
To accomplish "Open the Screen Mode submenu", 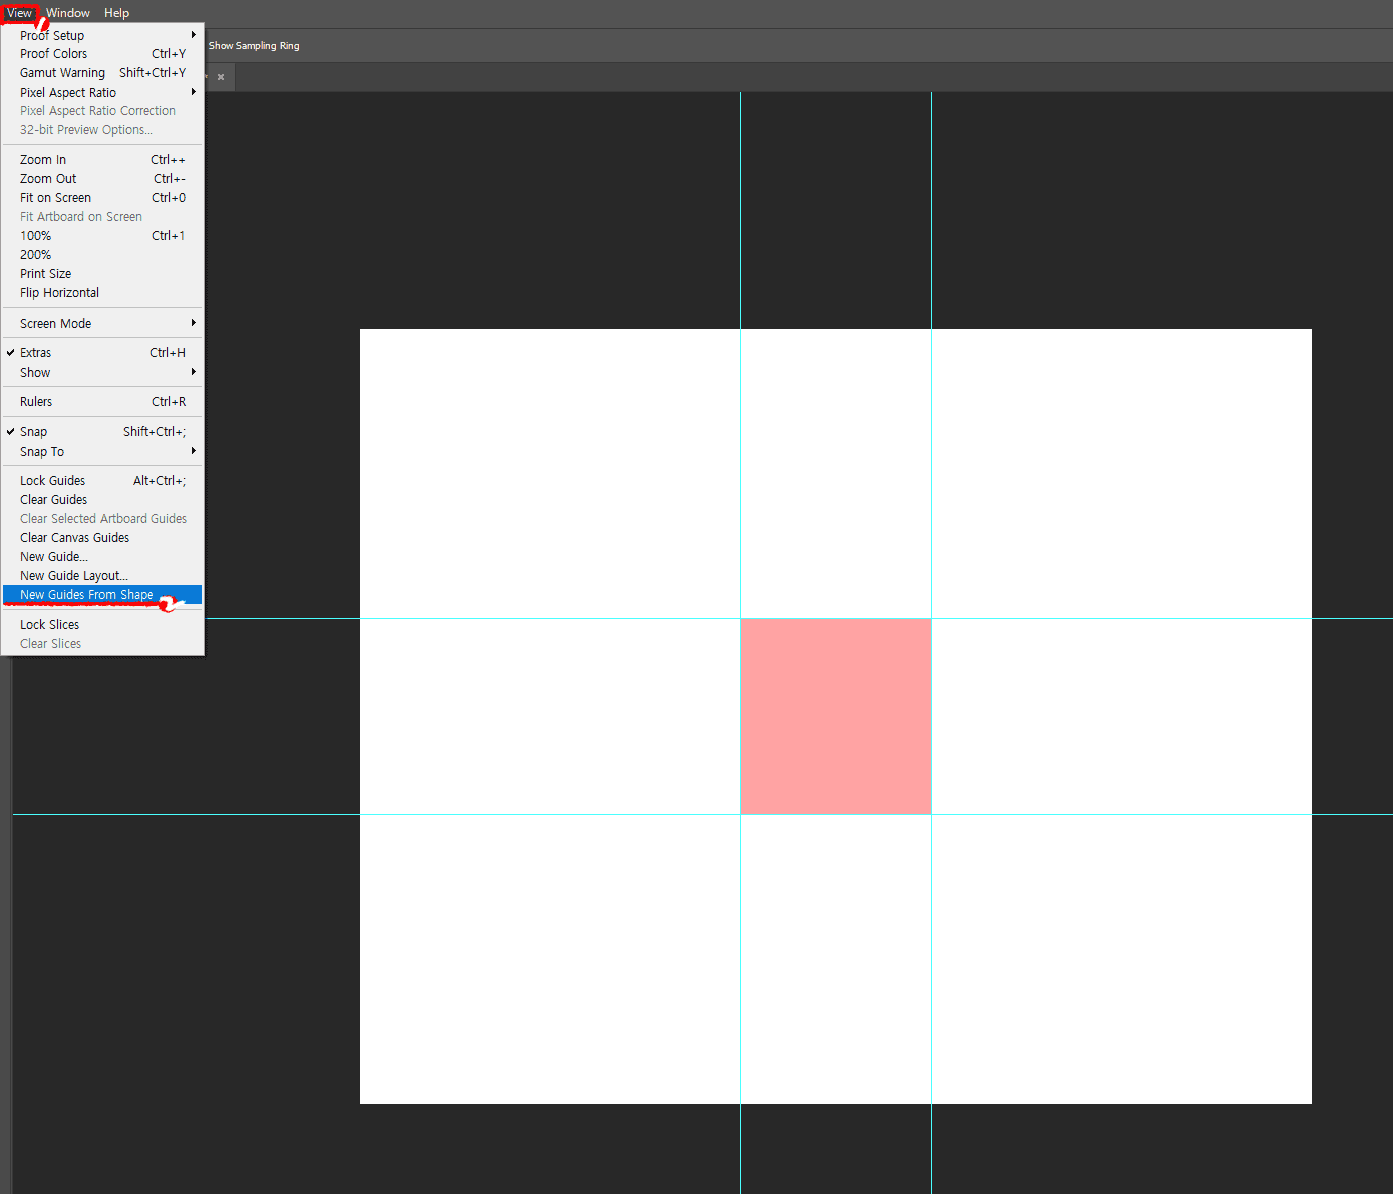I will click(55, 322).
